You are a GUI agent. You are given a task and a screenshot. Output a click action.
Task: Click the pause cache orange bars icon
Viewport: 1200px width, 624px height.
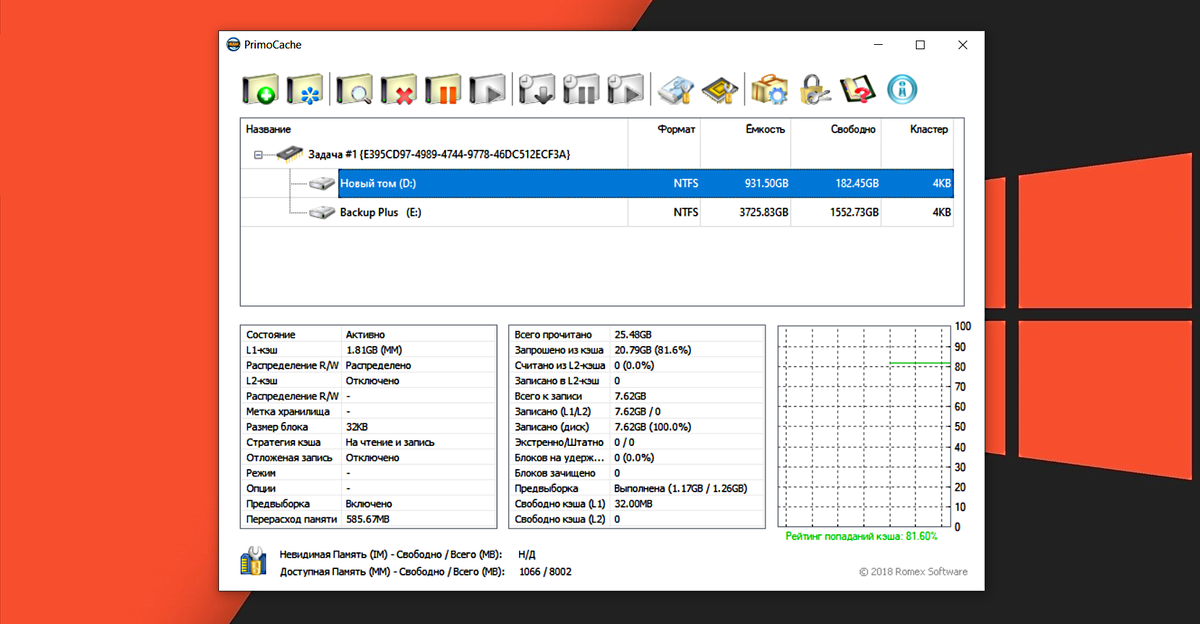coord(444,89)
